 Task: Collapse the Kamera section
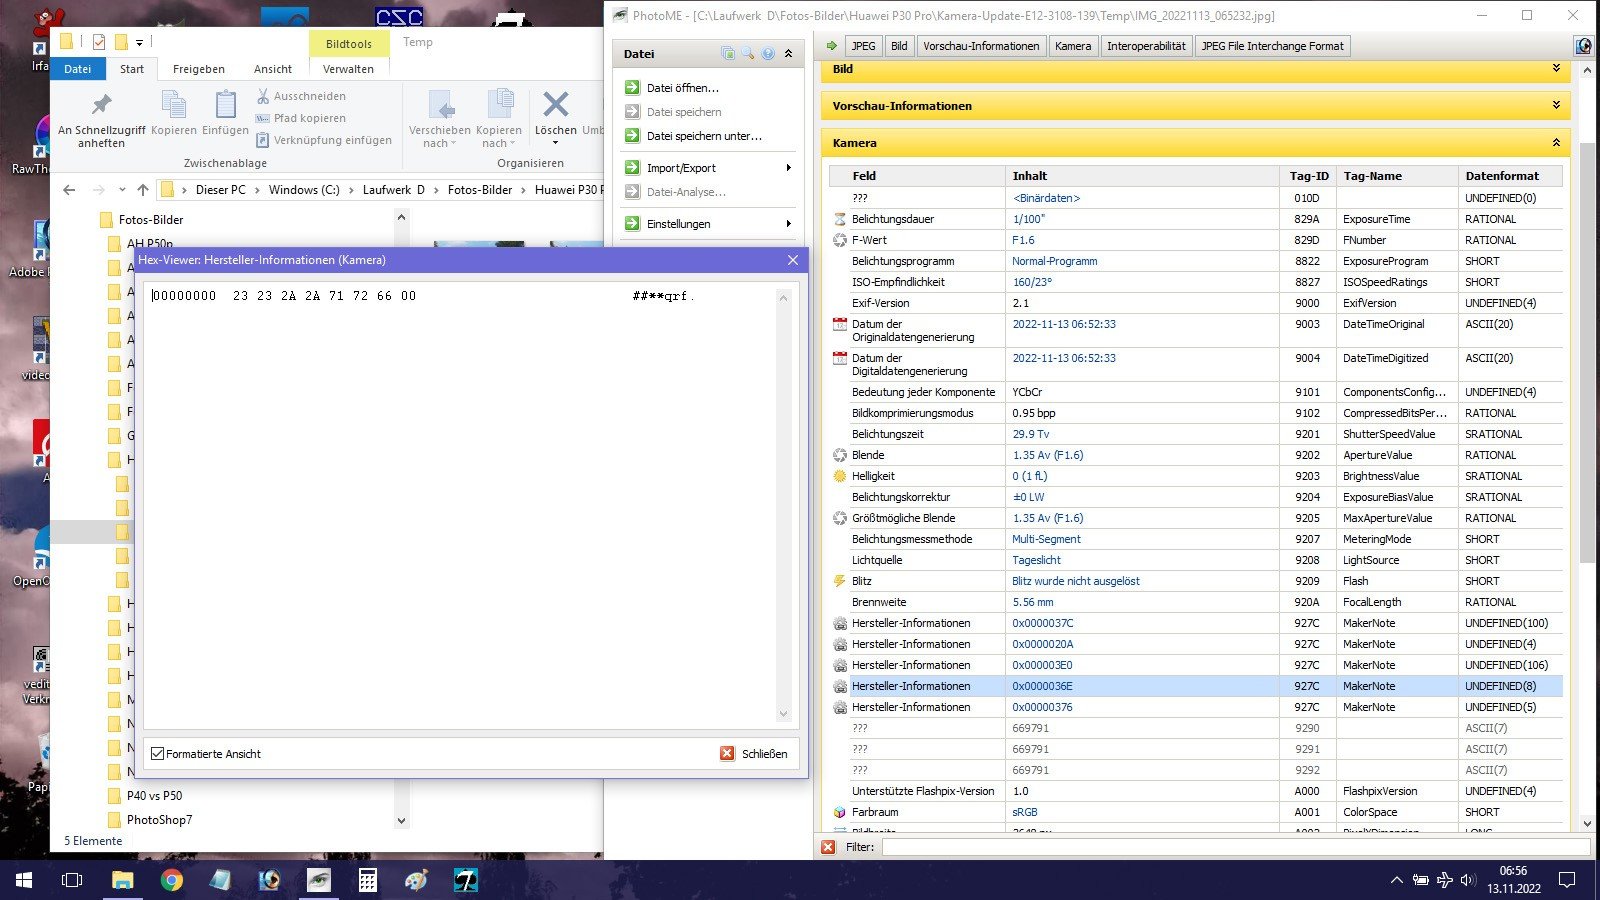[1556, 143]
